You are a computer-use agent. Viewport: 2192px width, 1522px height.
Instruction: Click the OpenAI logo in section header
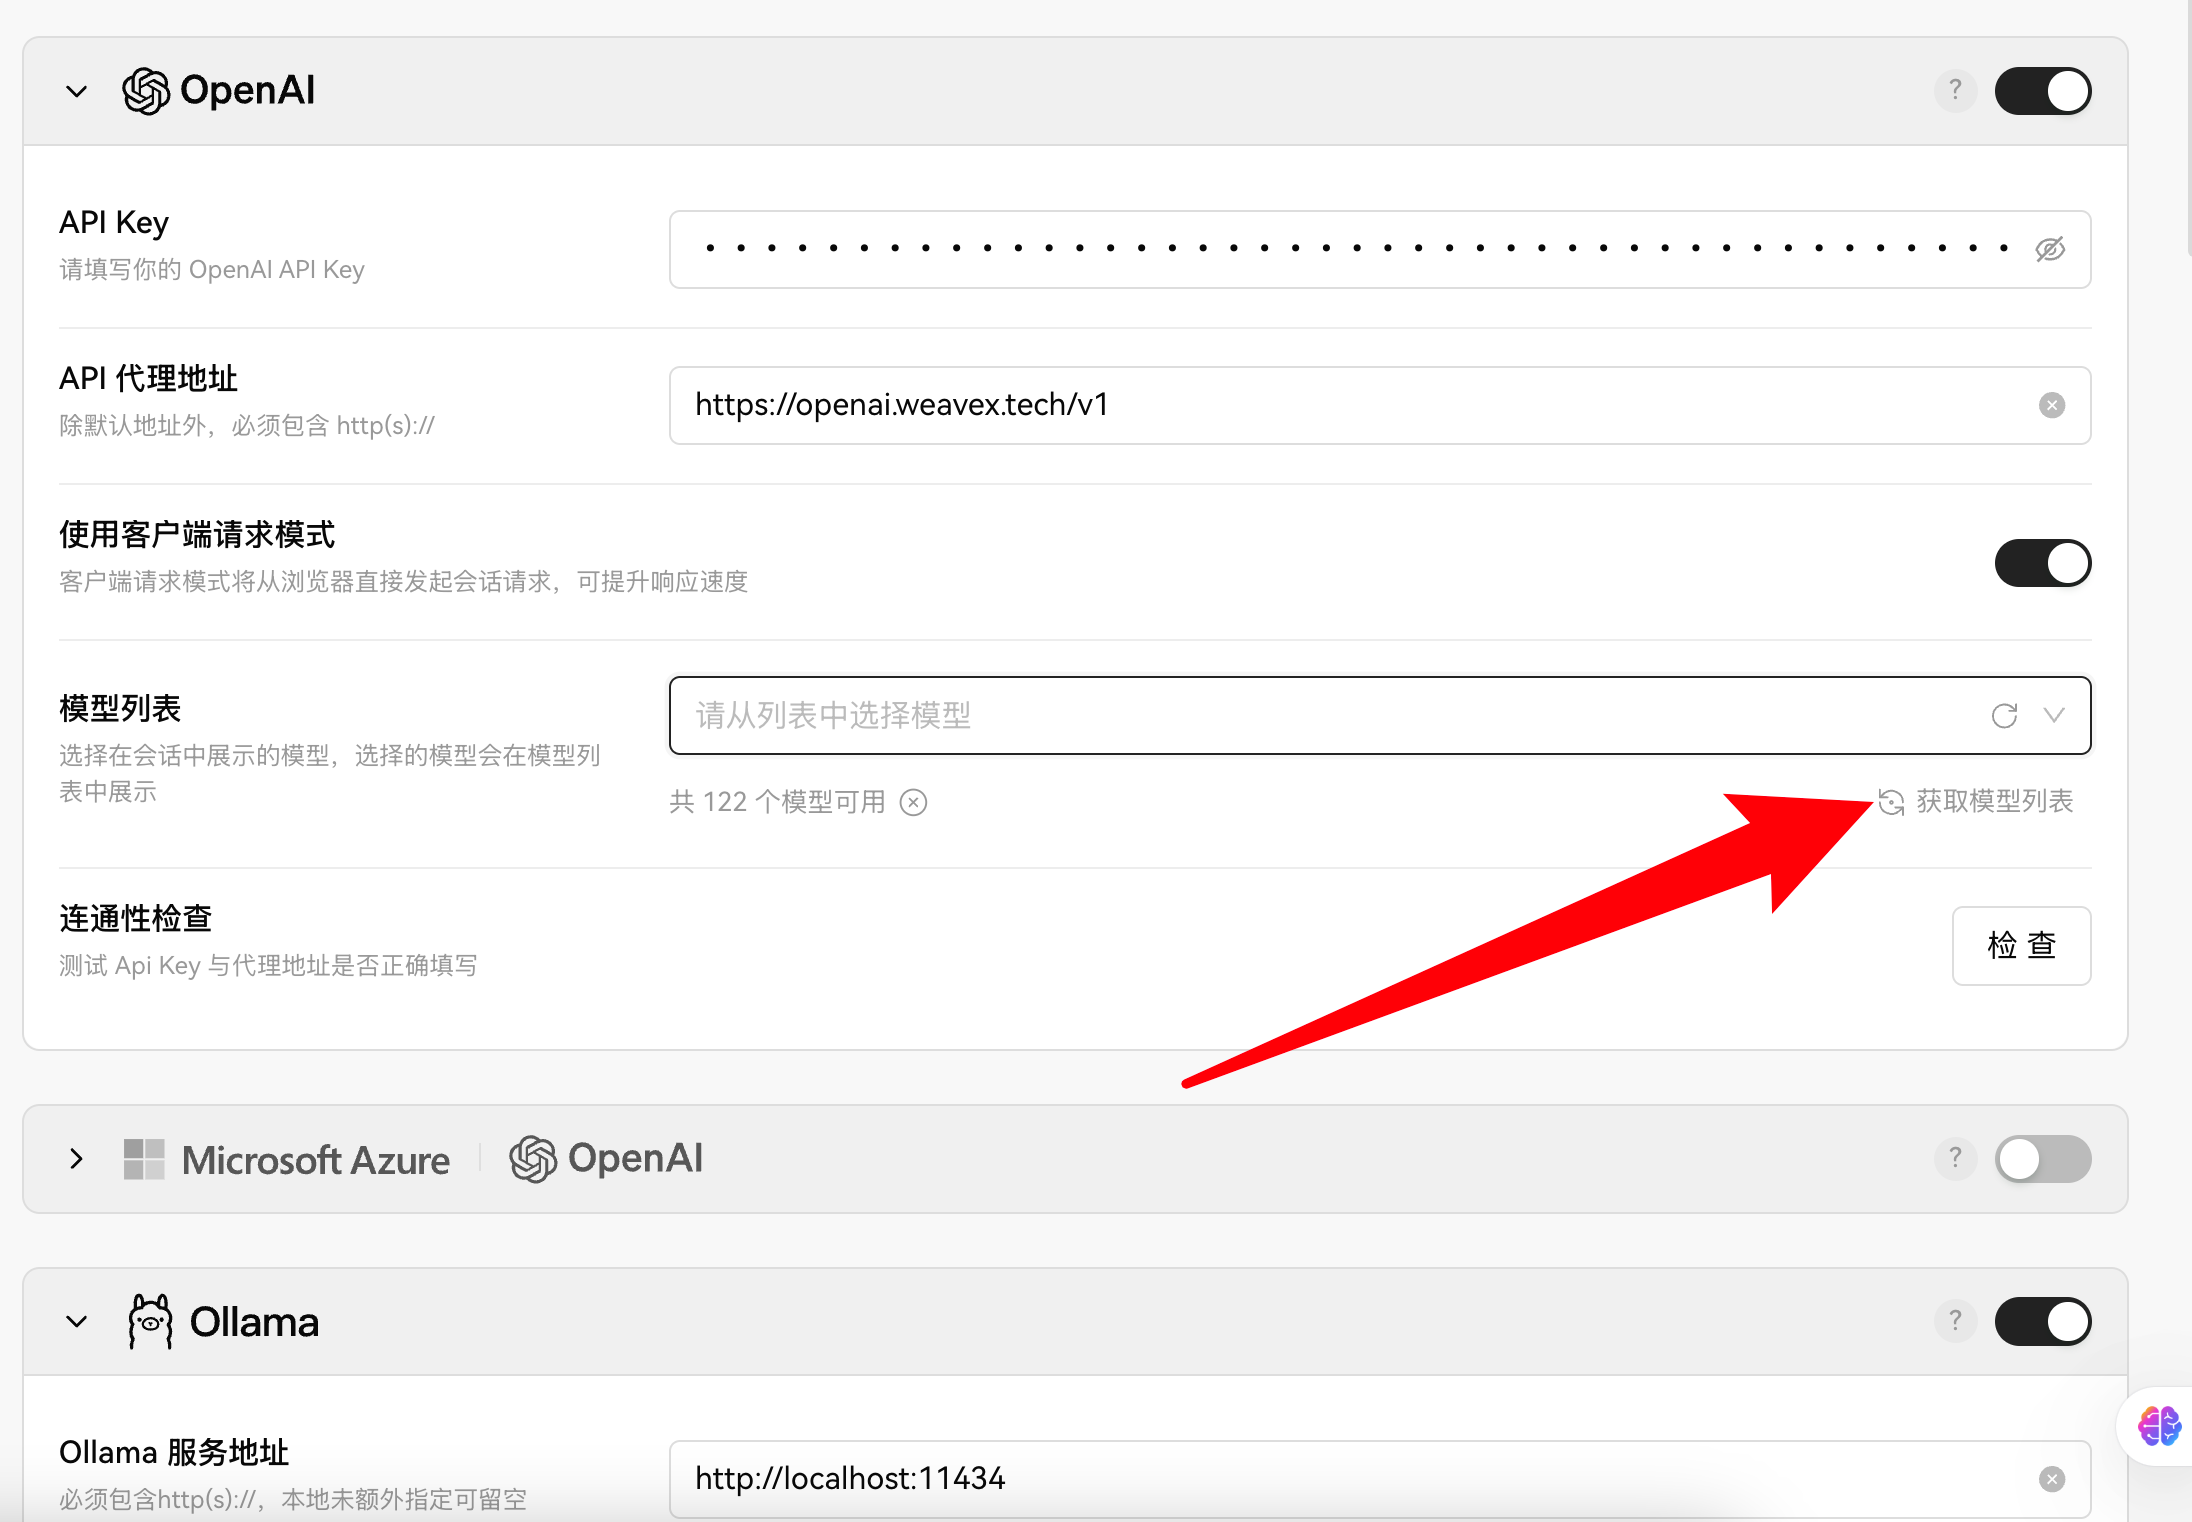pyautogui.click(x=218, y=91)
